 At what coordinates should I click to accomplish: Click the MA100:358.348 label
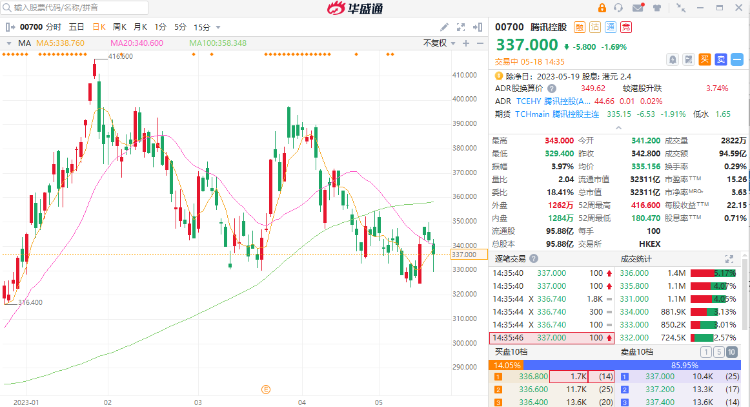coord(218,44)
